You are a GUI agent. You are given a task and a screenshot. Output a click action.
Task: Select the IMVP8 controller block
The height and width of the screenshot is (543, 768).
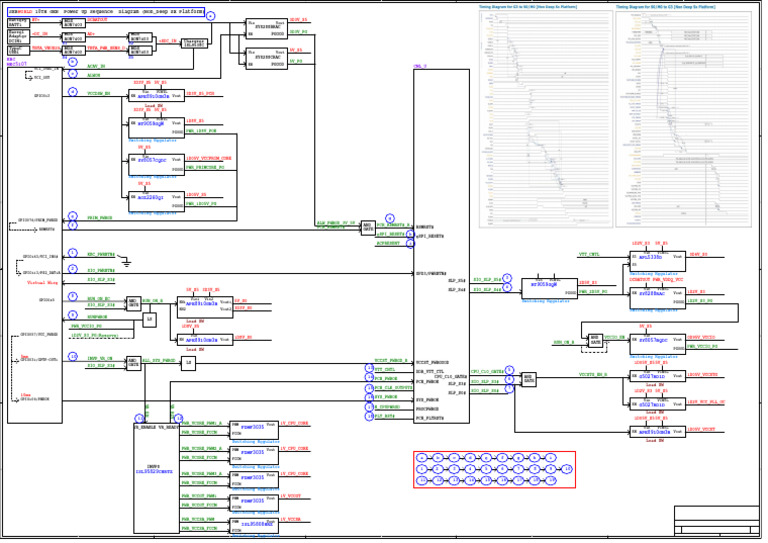156,478
